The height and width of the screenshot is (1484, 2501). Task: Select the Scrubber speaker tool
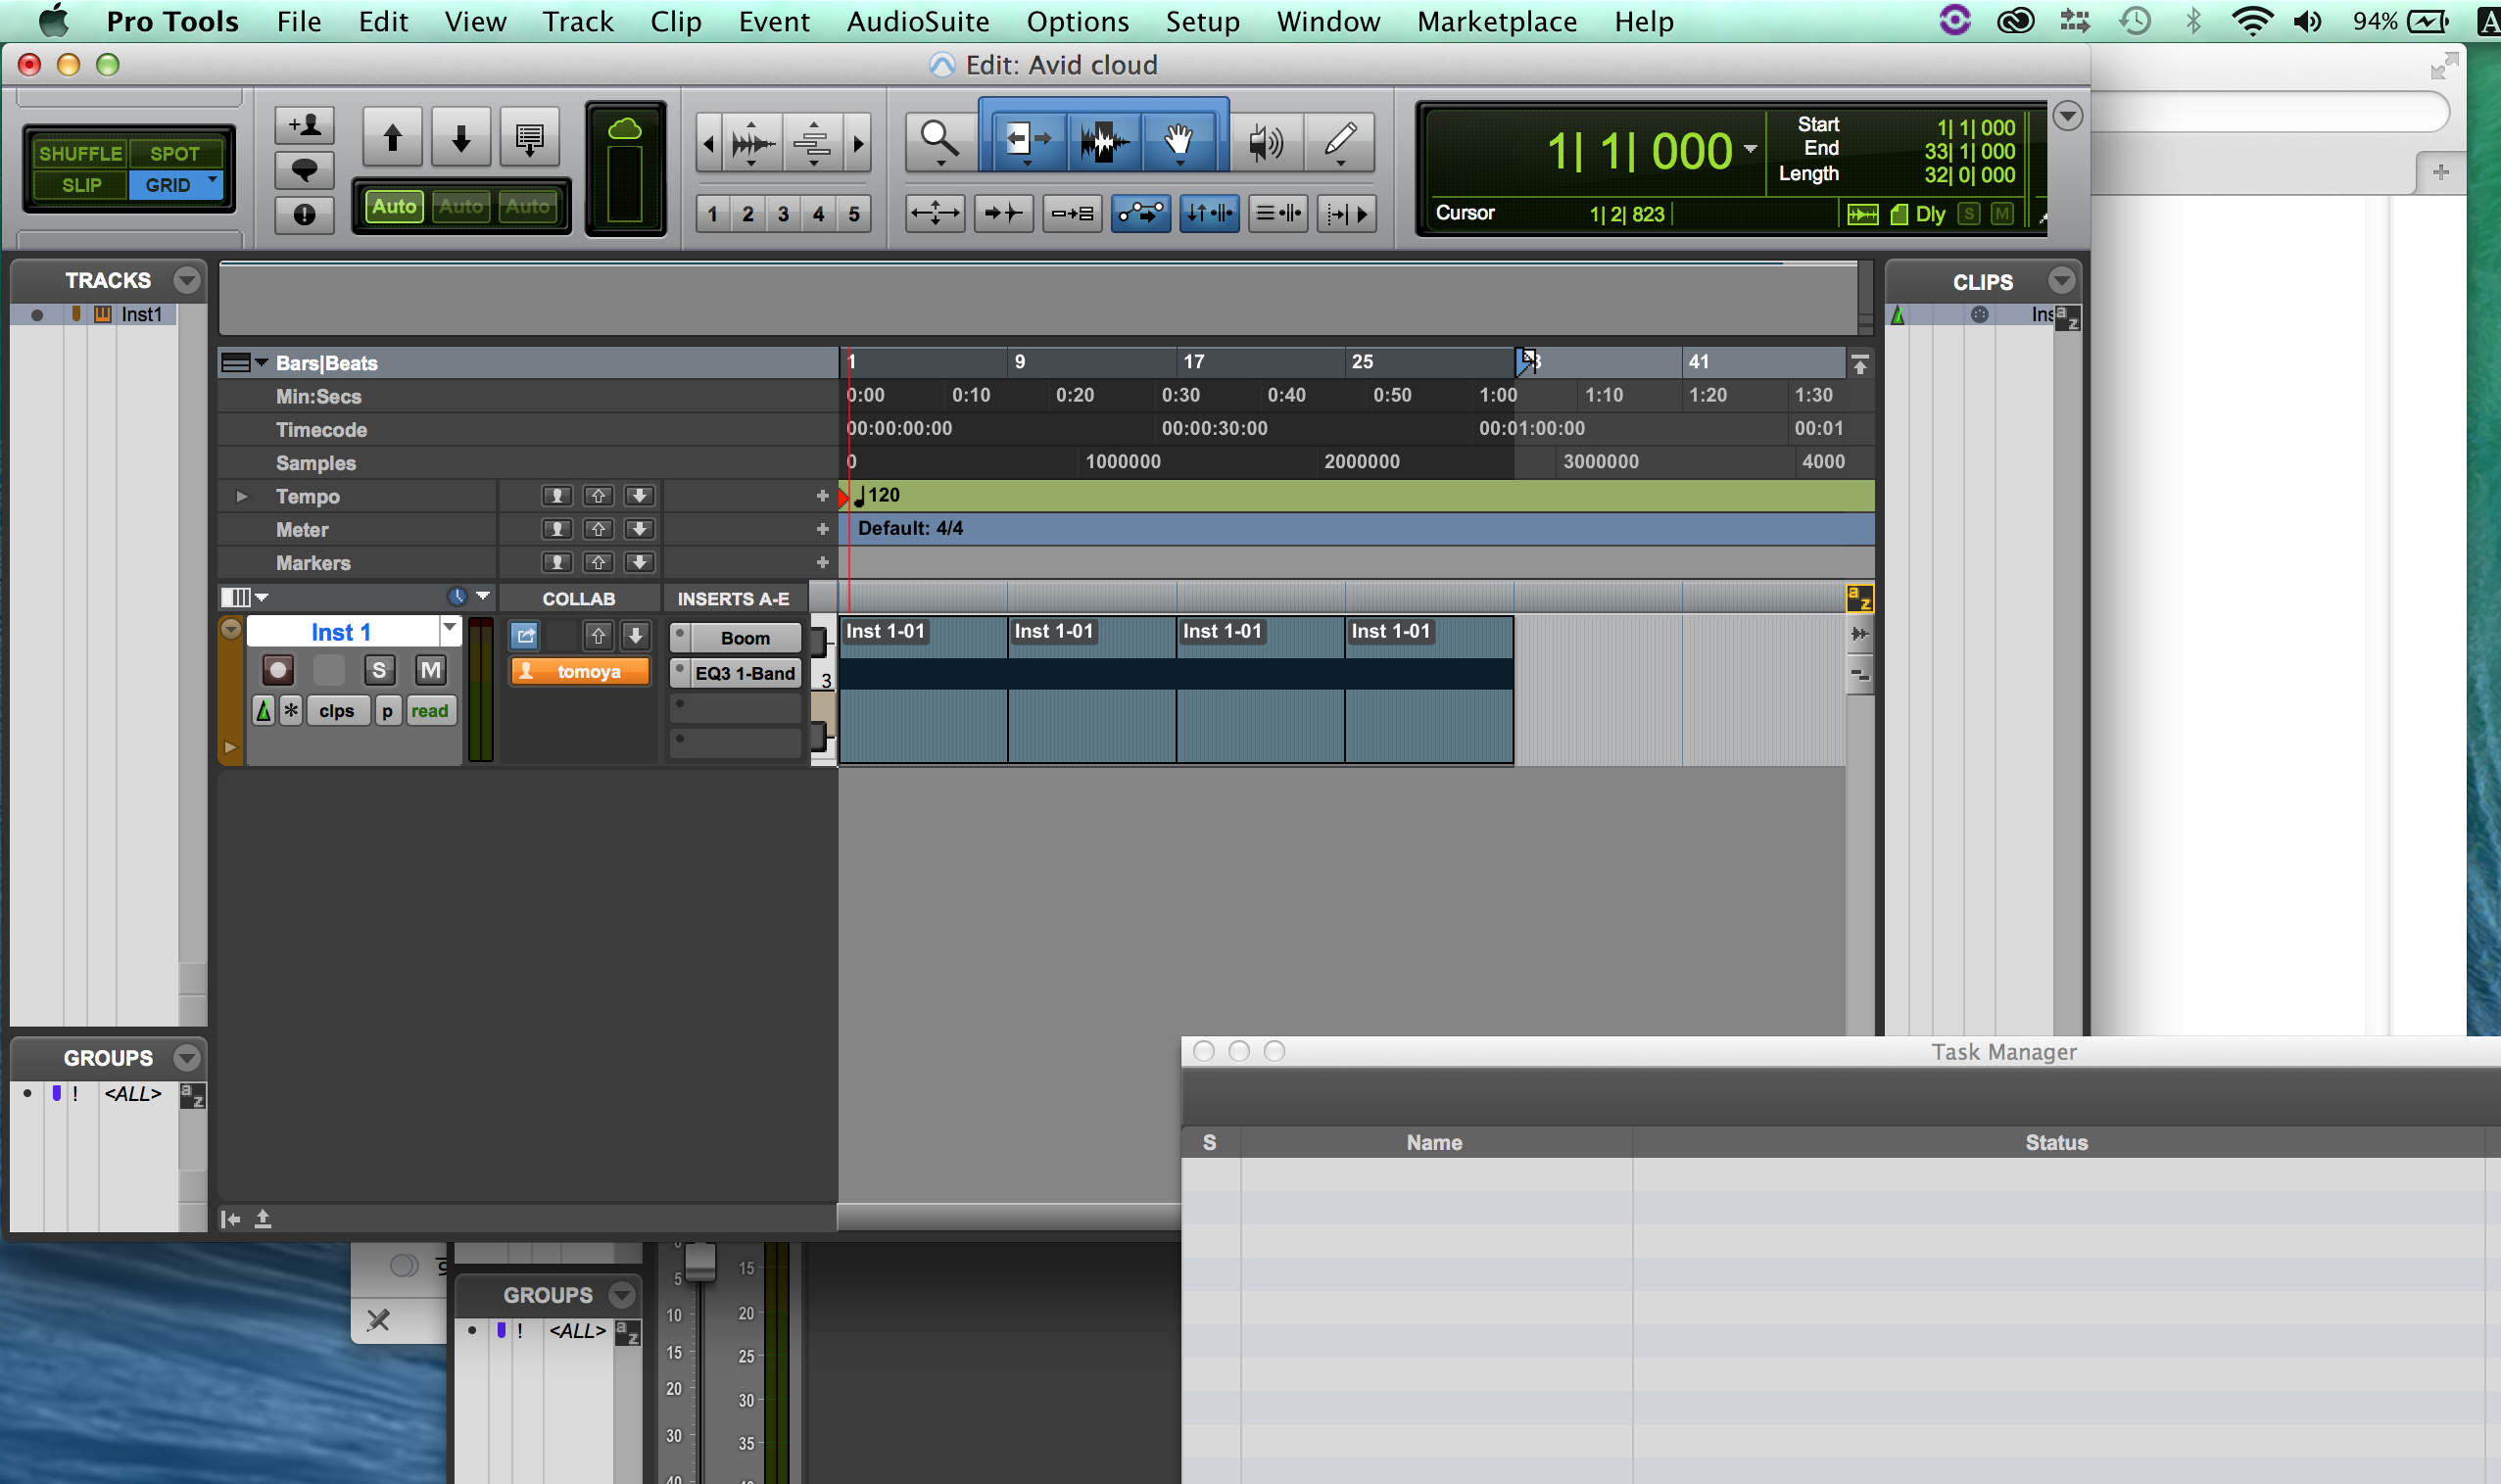pos(1265,140)
